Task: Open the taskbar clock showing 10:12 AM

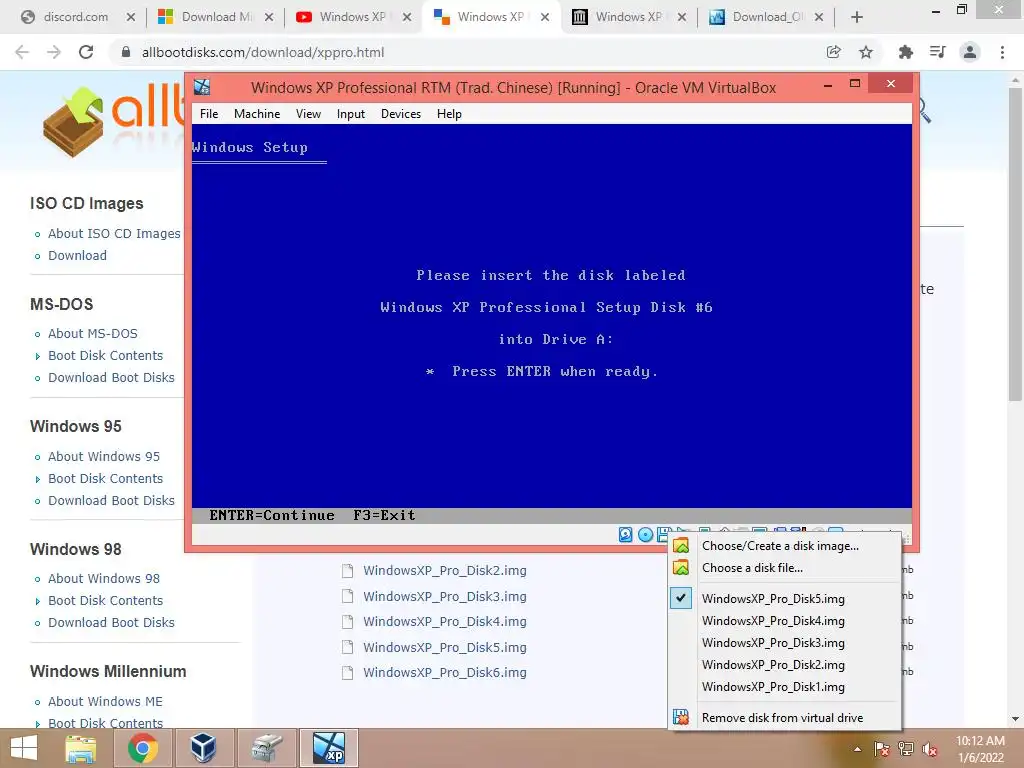Action: click(x=980, y=749)
